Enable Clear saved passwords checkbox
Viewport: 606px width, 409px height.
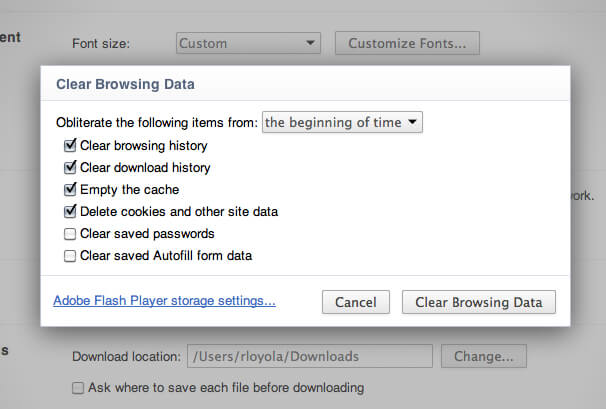tap(70, 234)
